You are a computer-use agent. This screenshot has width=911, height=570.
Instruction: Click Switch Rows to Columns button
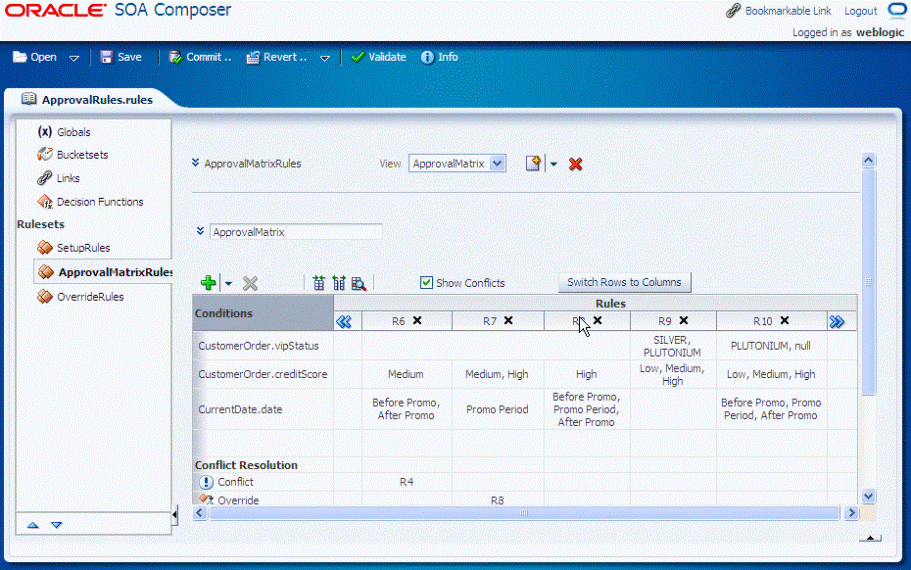coord(625,282)
